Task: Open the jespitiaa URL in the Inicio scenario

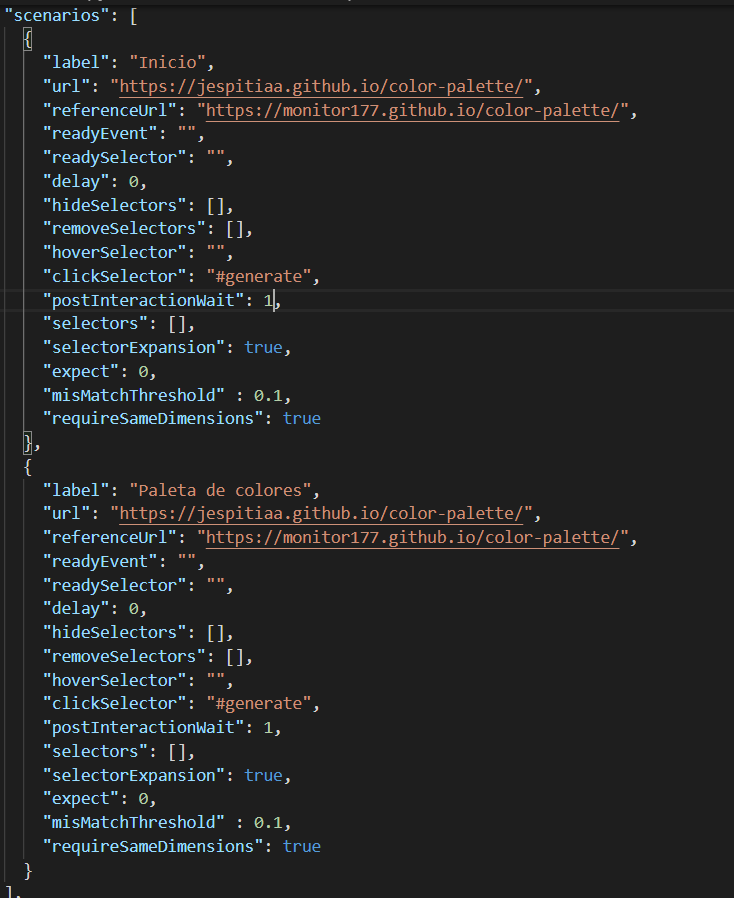Action: (321, 86)
